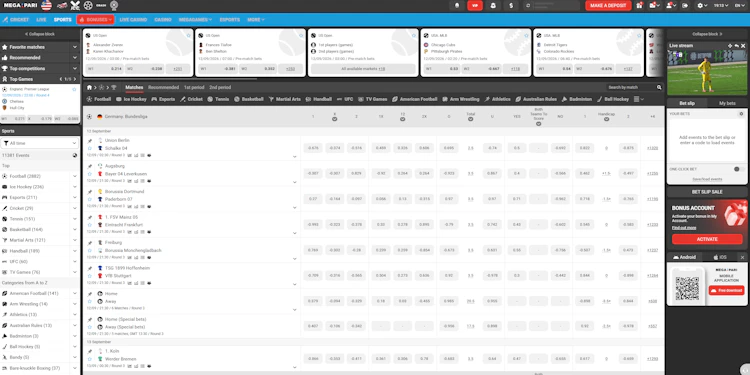Image resolution: width=750 pixels, height=375 pixels.
Task: Open LIVE CASINO in nav bar
Action: coord(133,20)
